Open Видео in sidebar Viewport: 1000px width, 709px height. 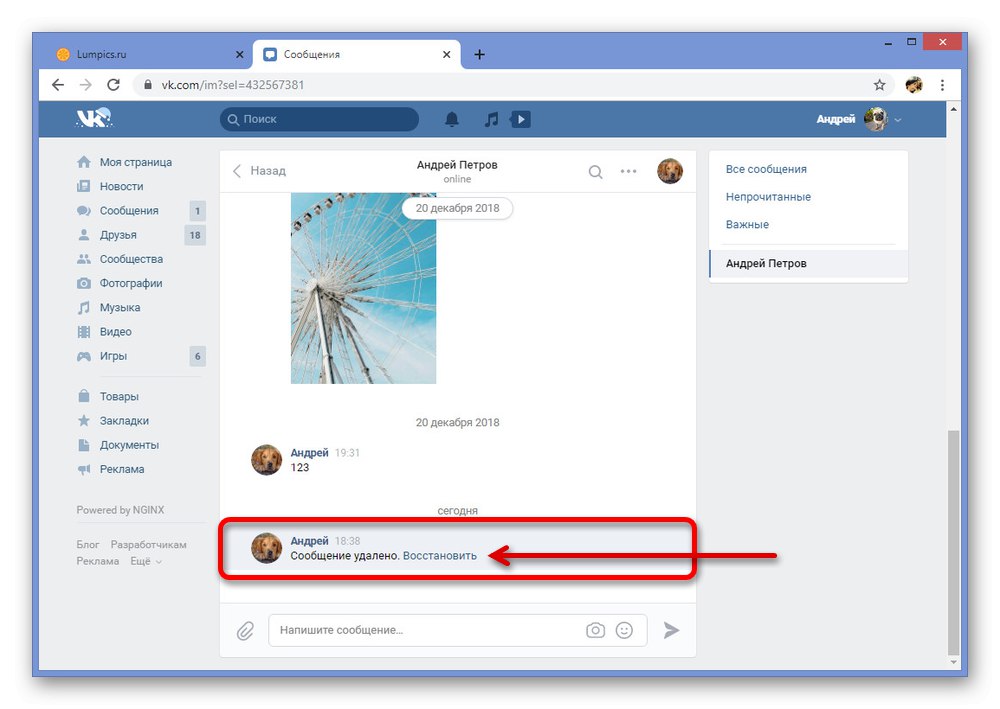pyautogui.click(x=115, y=332)
